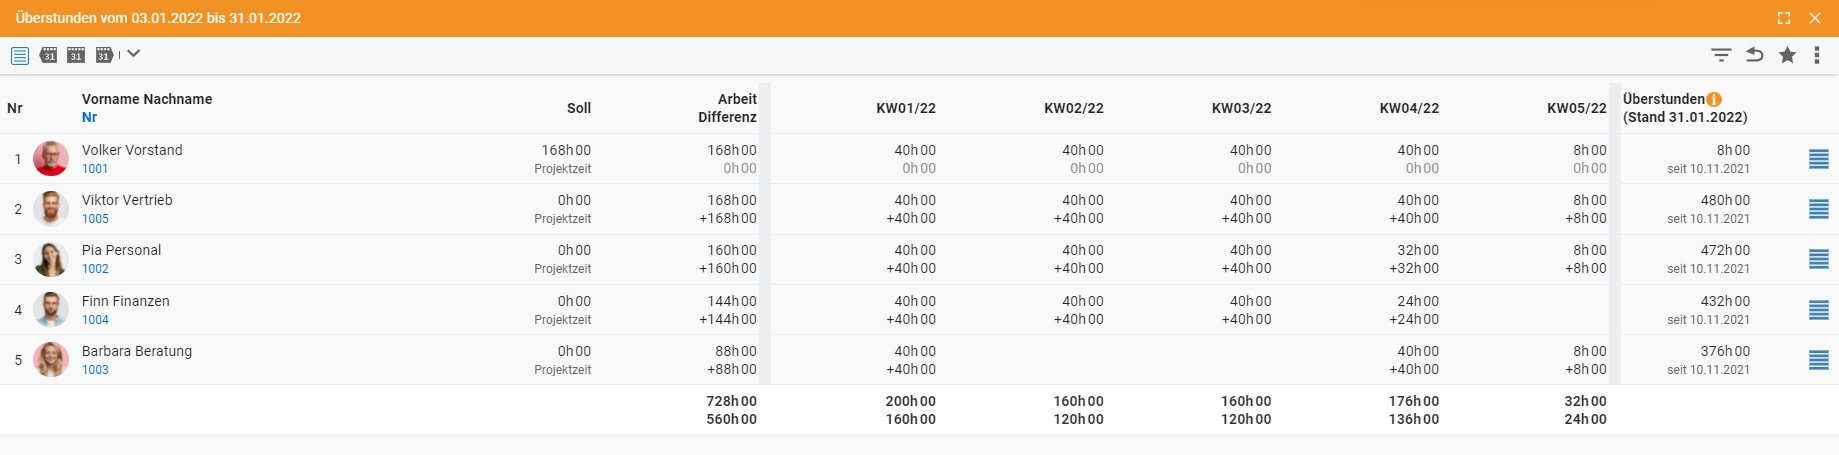Sort by the blue Nr column link
The width and height of the screenshot is (1839, 455).
coord(89,117)
